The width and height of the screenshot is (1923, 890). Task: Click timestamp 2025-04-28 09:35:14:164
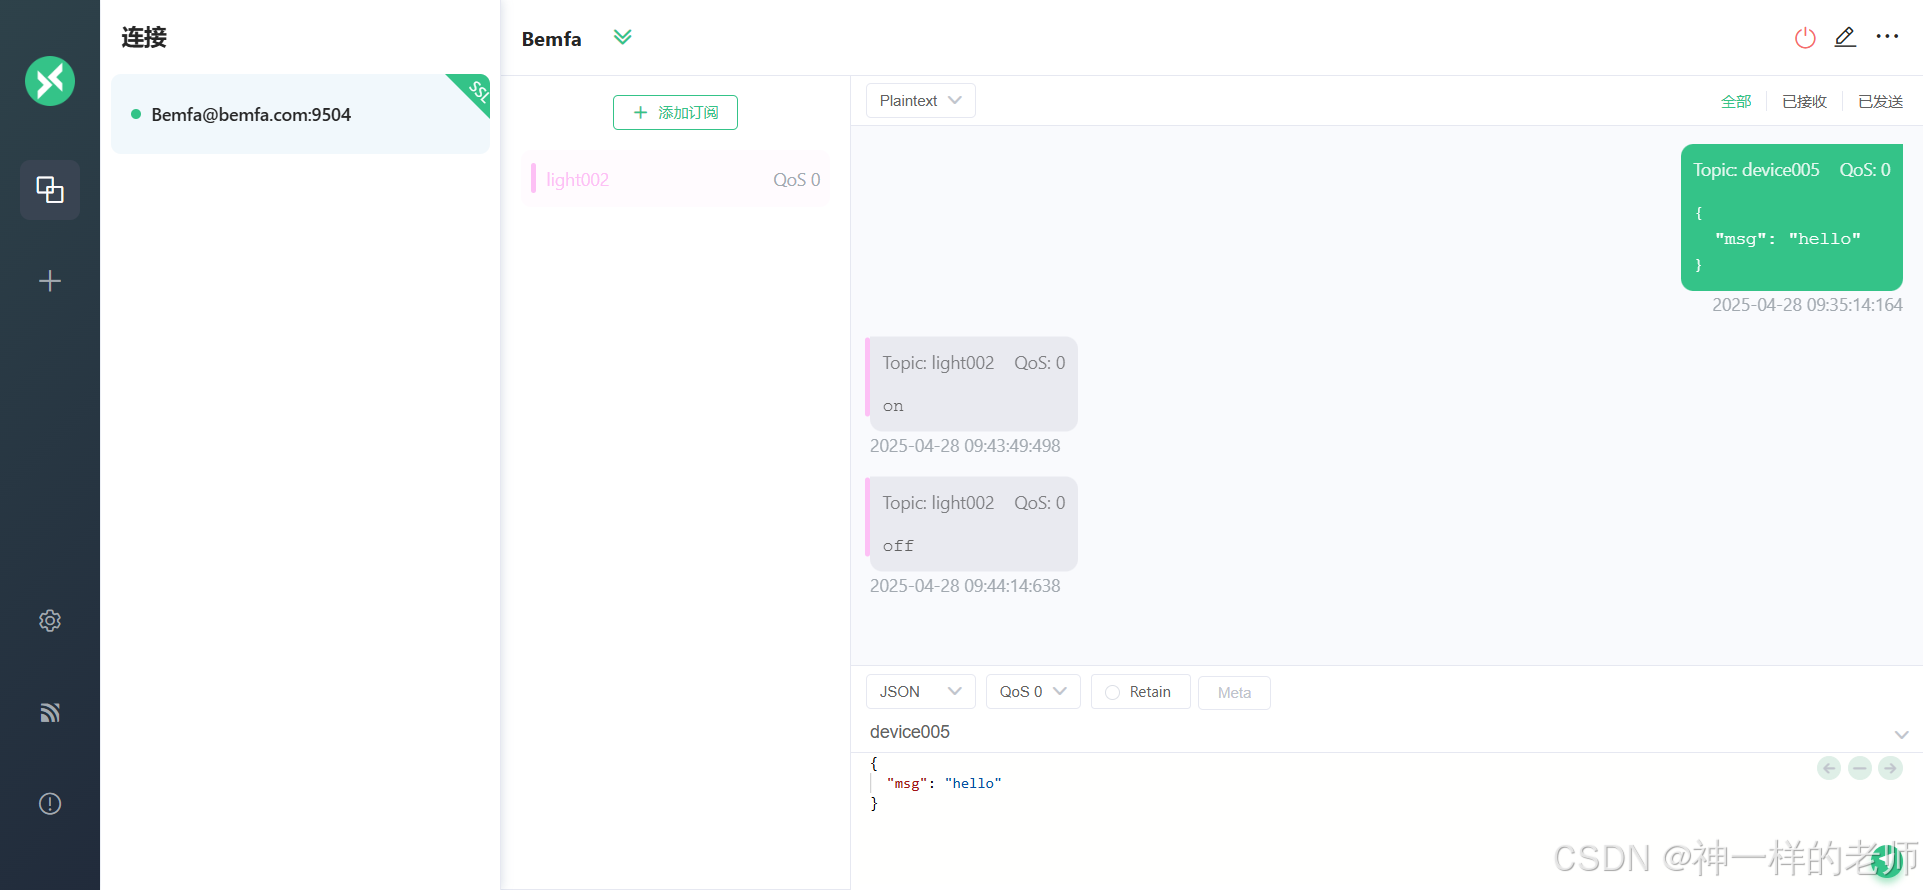1807,305
